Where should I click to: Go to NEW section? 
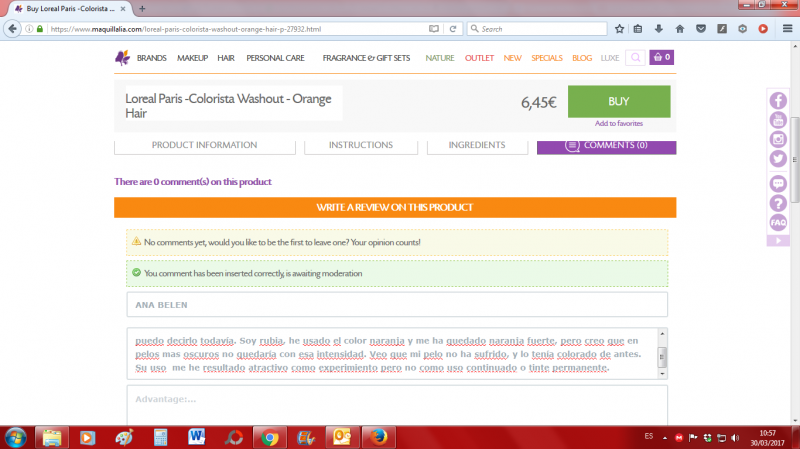[x=512, y=58]
